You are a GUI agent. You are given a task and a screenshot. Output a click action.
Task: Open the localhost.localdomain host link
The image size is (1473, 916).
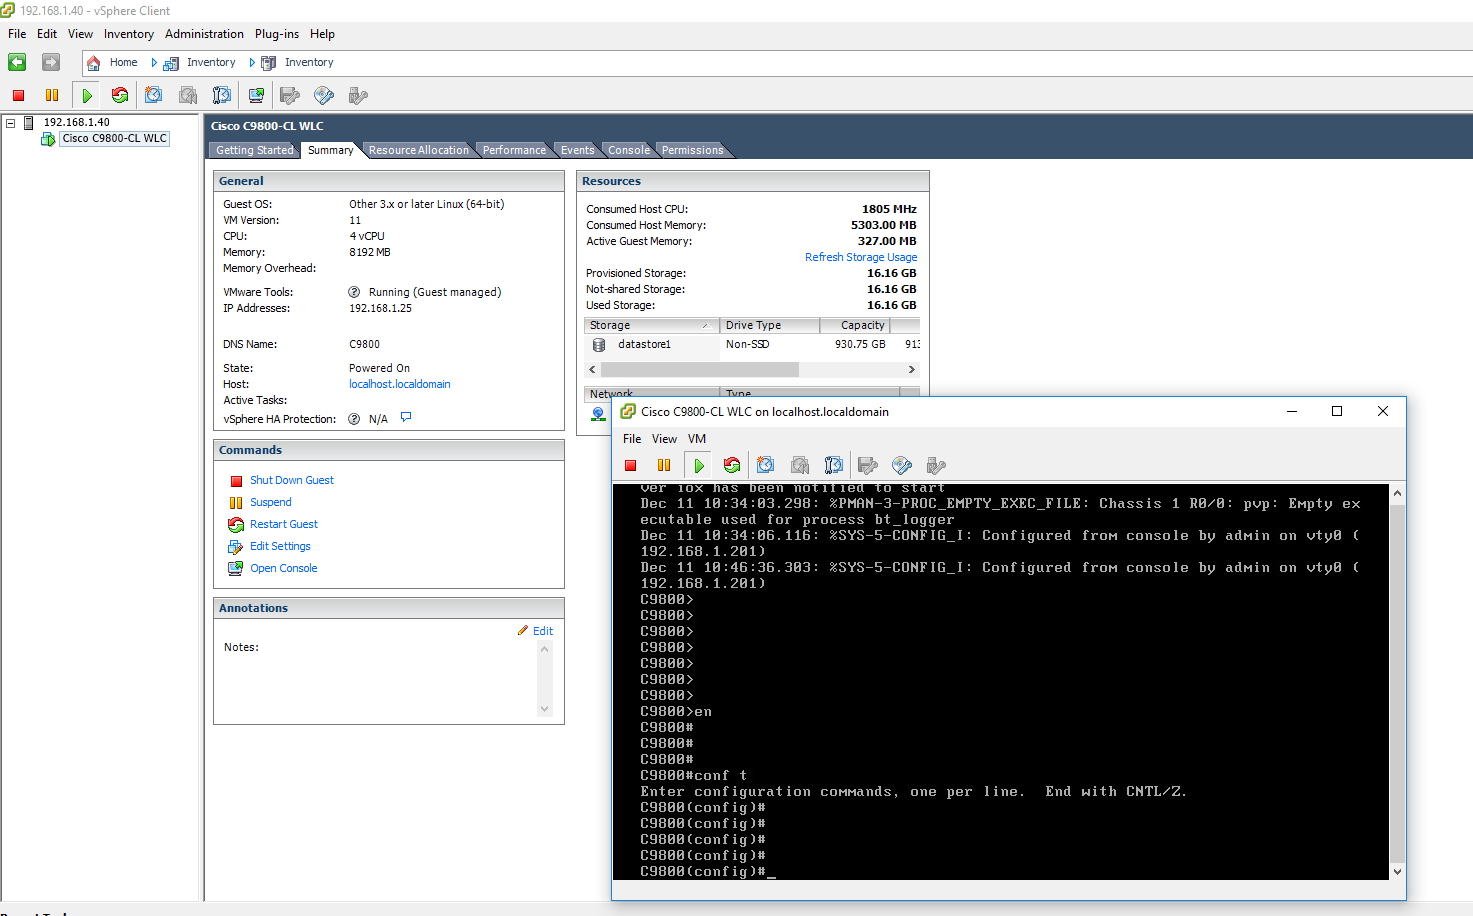coord(399,383)
